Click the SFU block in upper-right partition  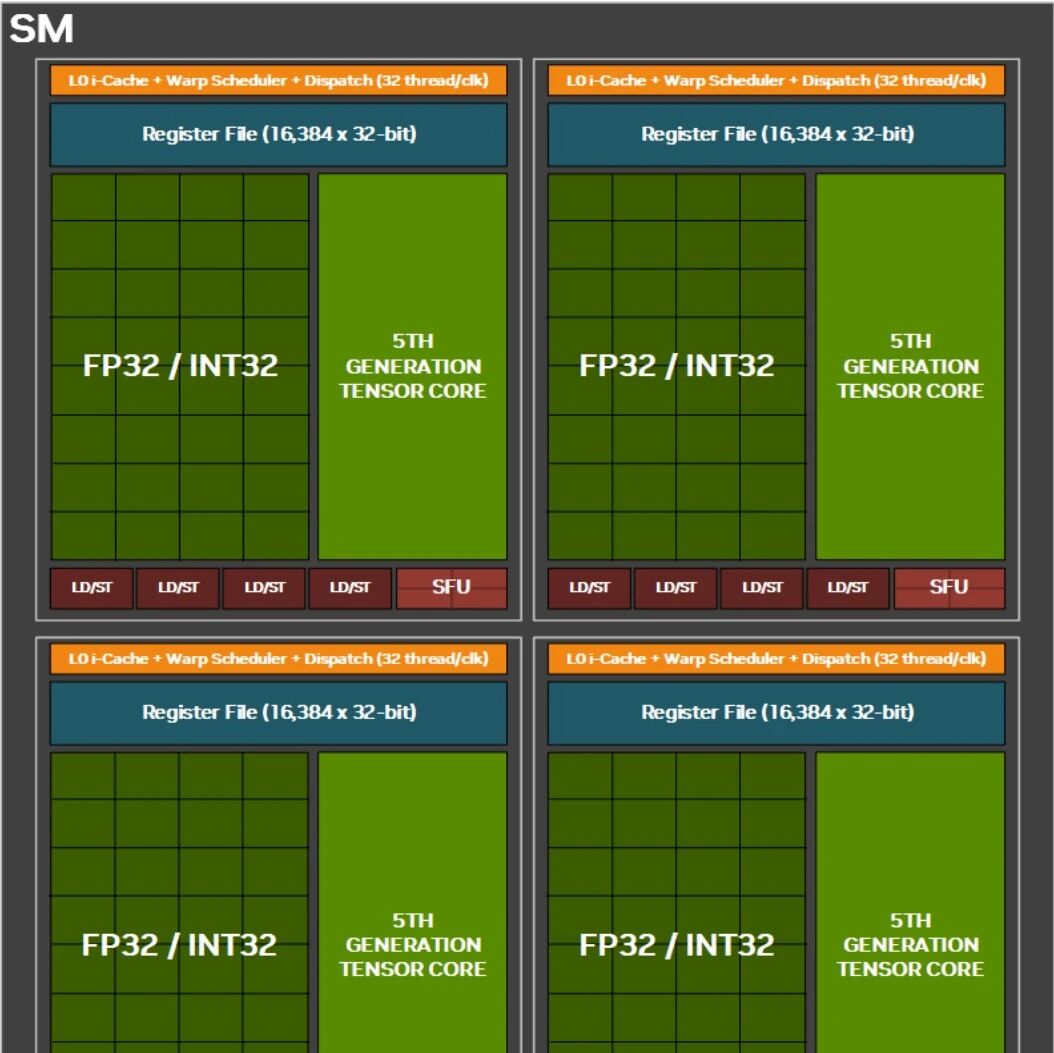click(x=949, y=588)
